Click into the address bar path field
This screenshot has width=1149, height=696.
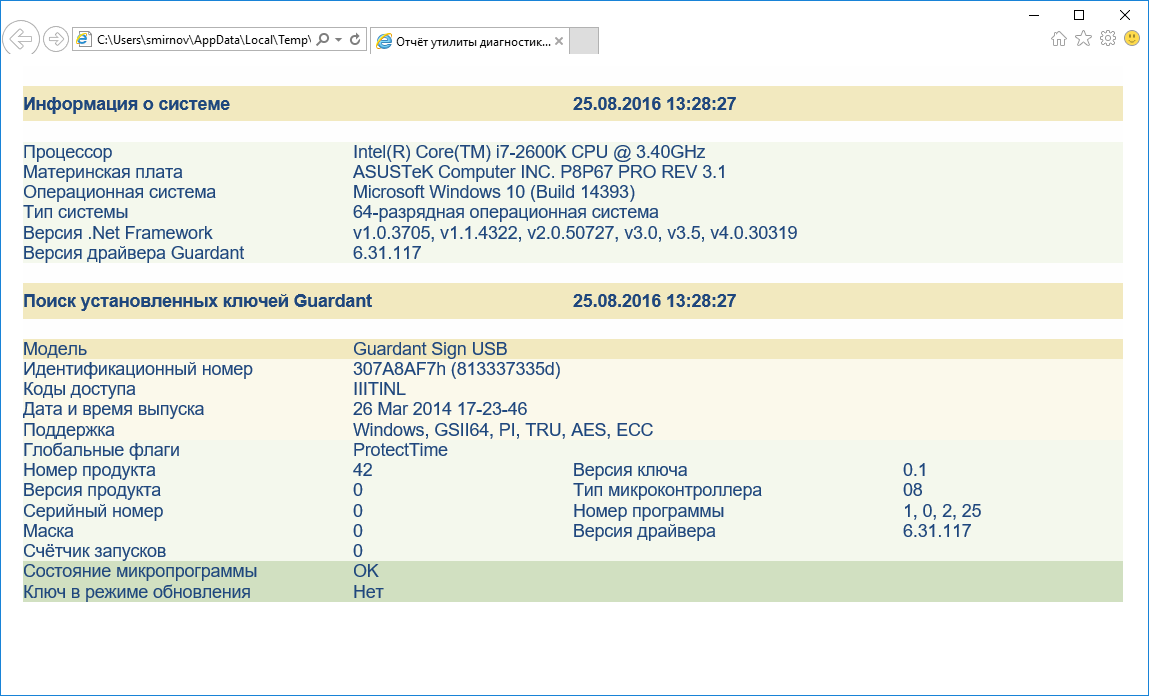click(200, 40)
